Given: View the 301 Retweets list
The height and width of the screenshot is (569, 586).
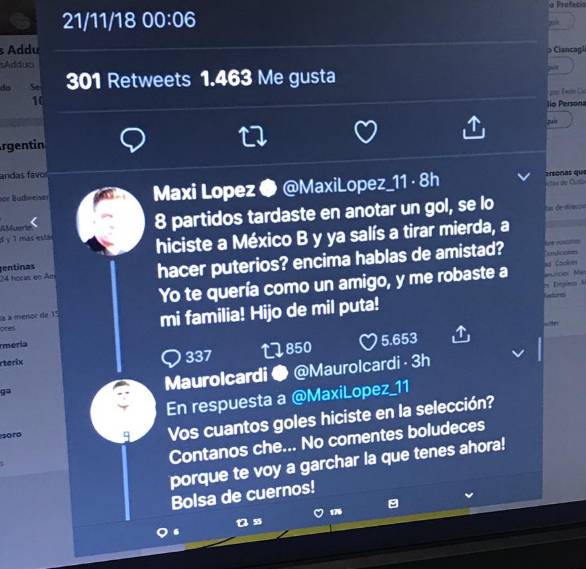Looking at the screenshot, I should click(128, 80).
